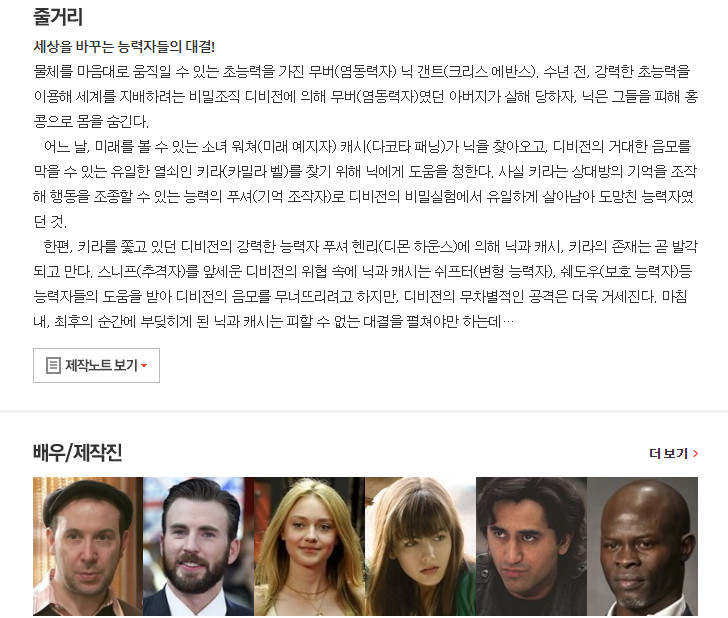Click the line ending with 콩으로 몸을 숨긴다.
The image size is (728, 618).
click(91, 122)
